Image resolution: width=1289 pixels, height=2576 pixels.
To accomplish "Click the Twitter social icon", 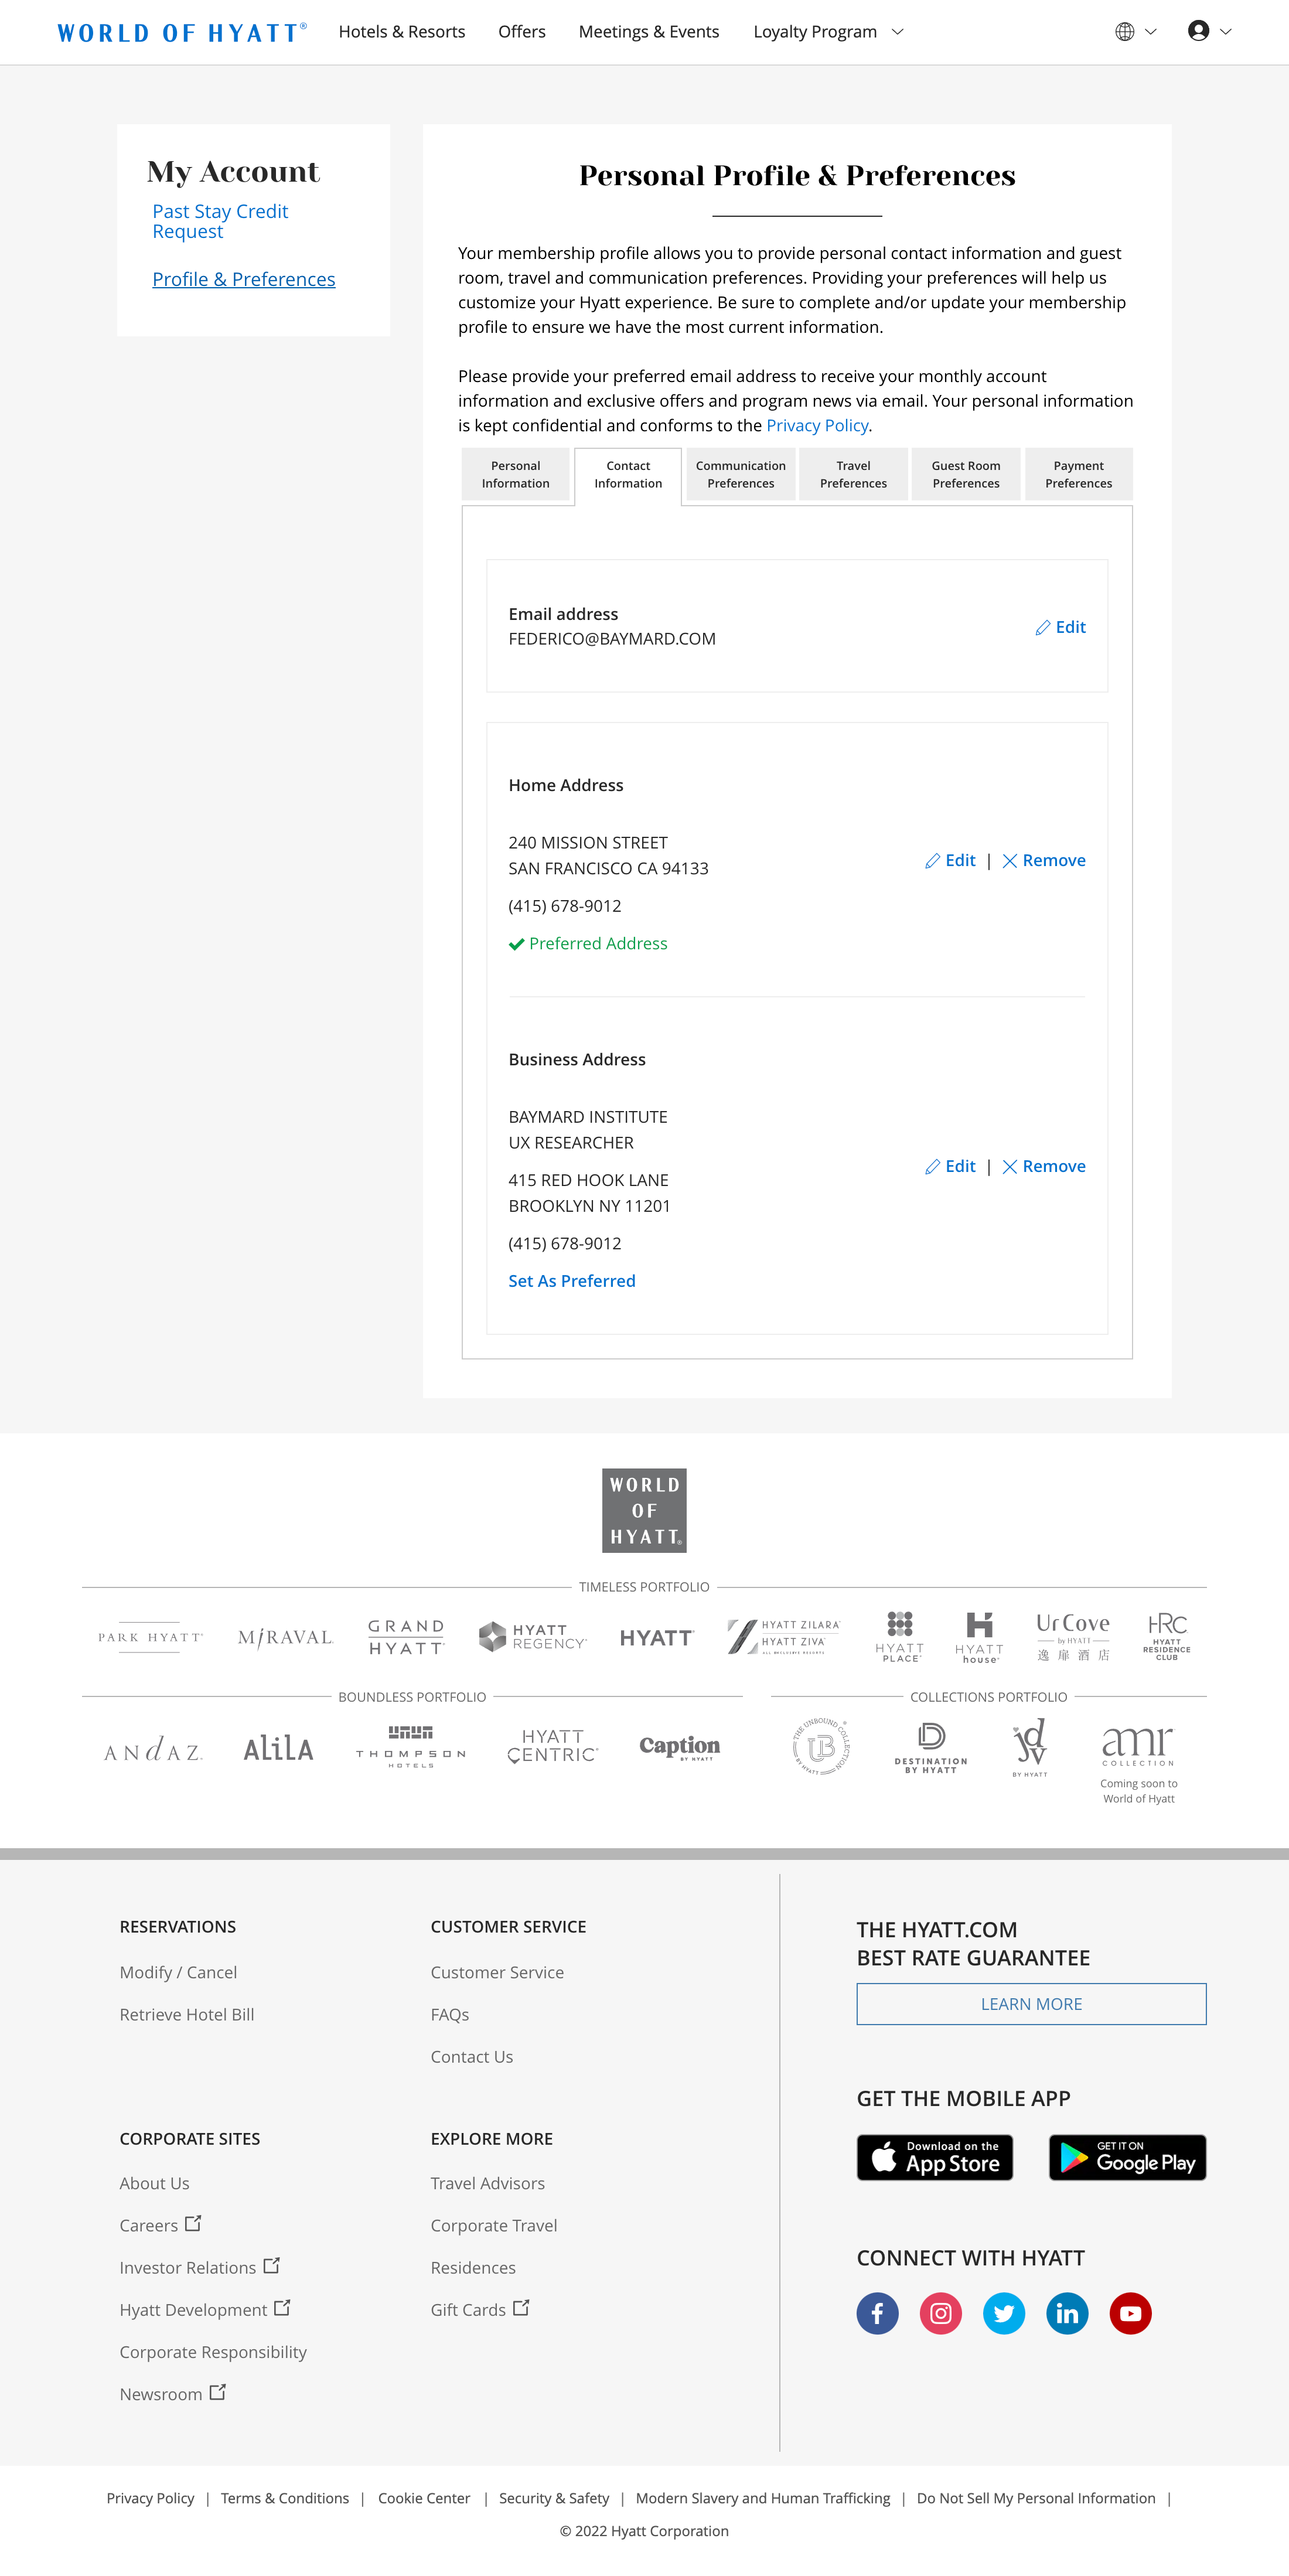I will [x=1003, y=2313].
